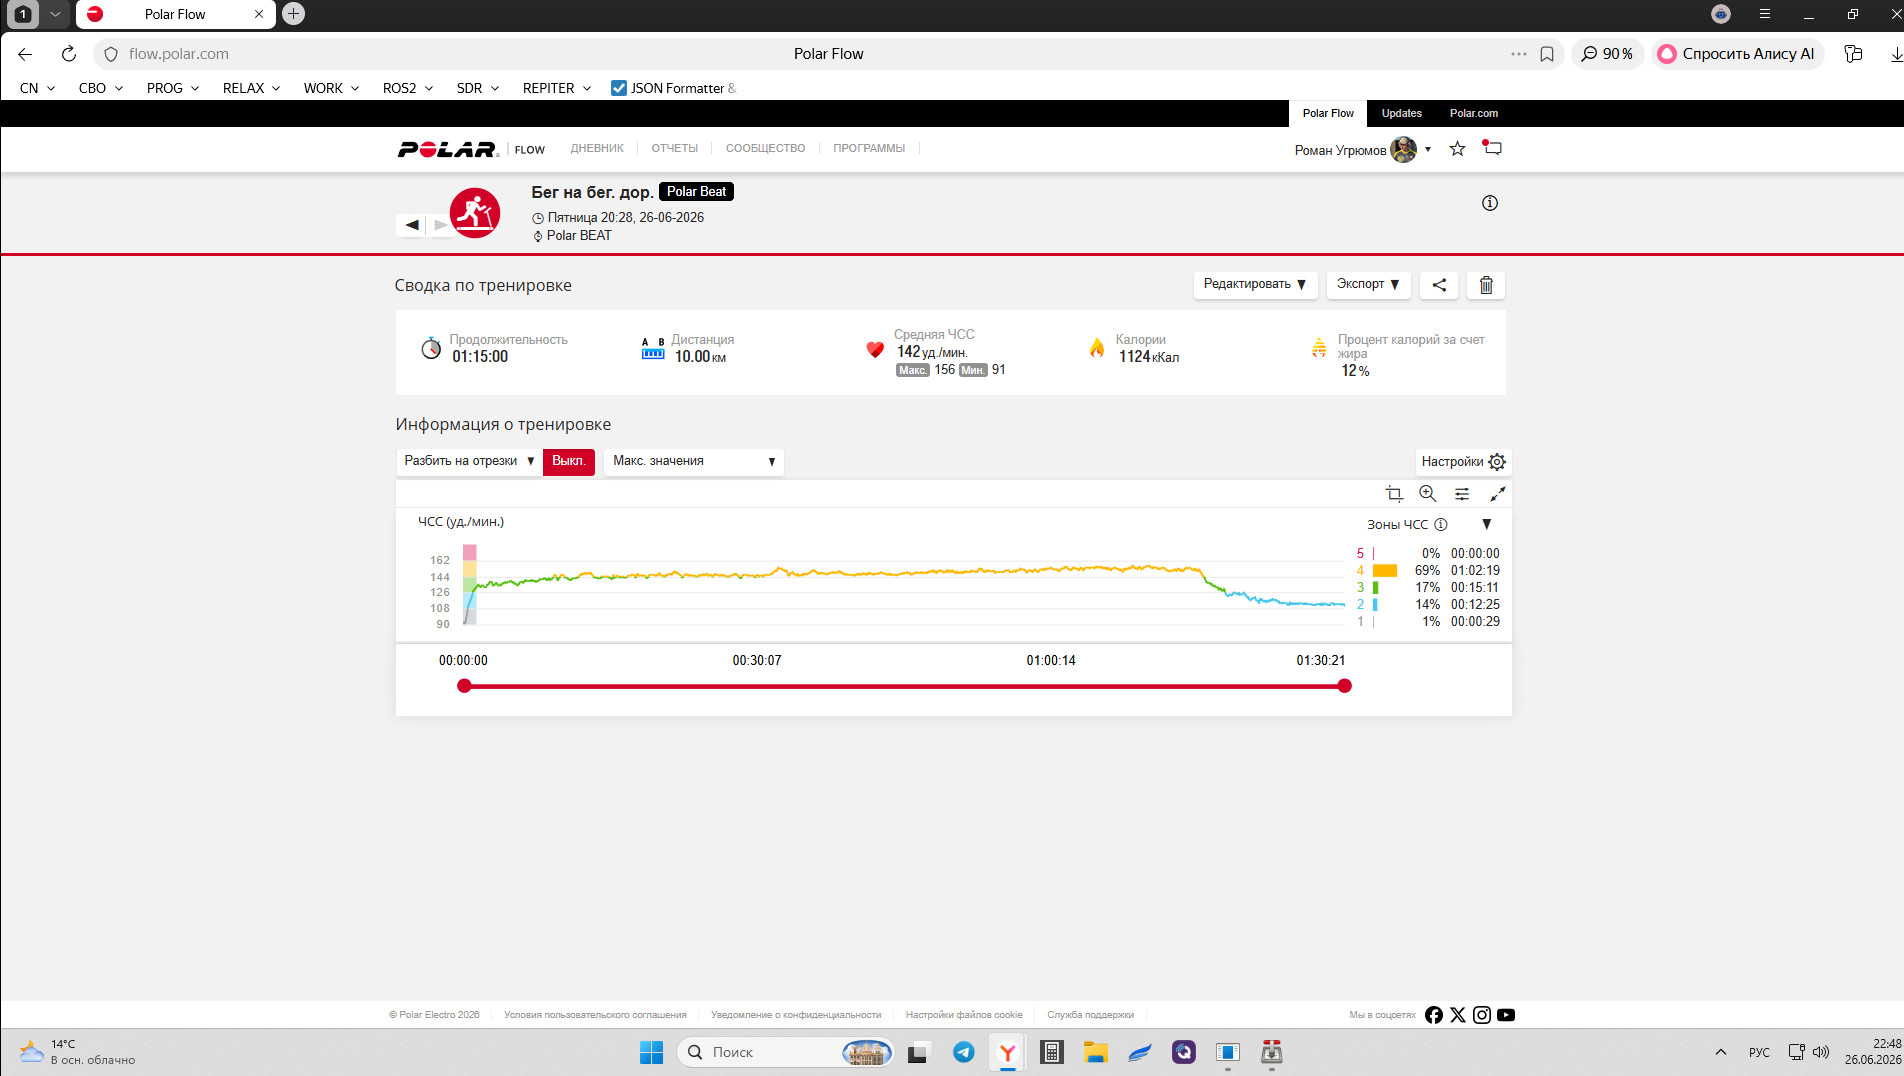The image size is (1904, 1076).
Task: Click the user avatar photo
Action: tap(1404, 149)
